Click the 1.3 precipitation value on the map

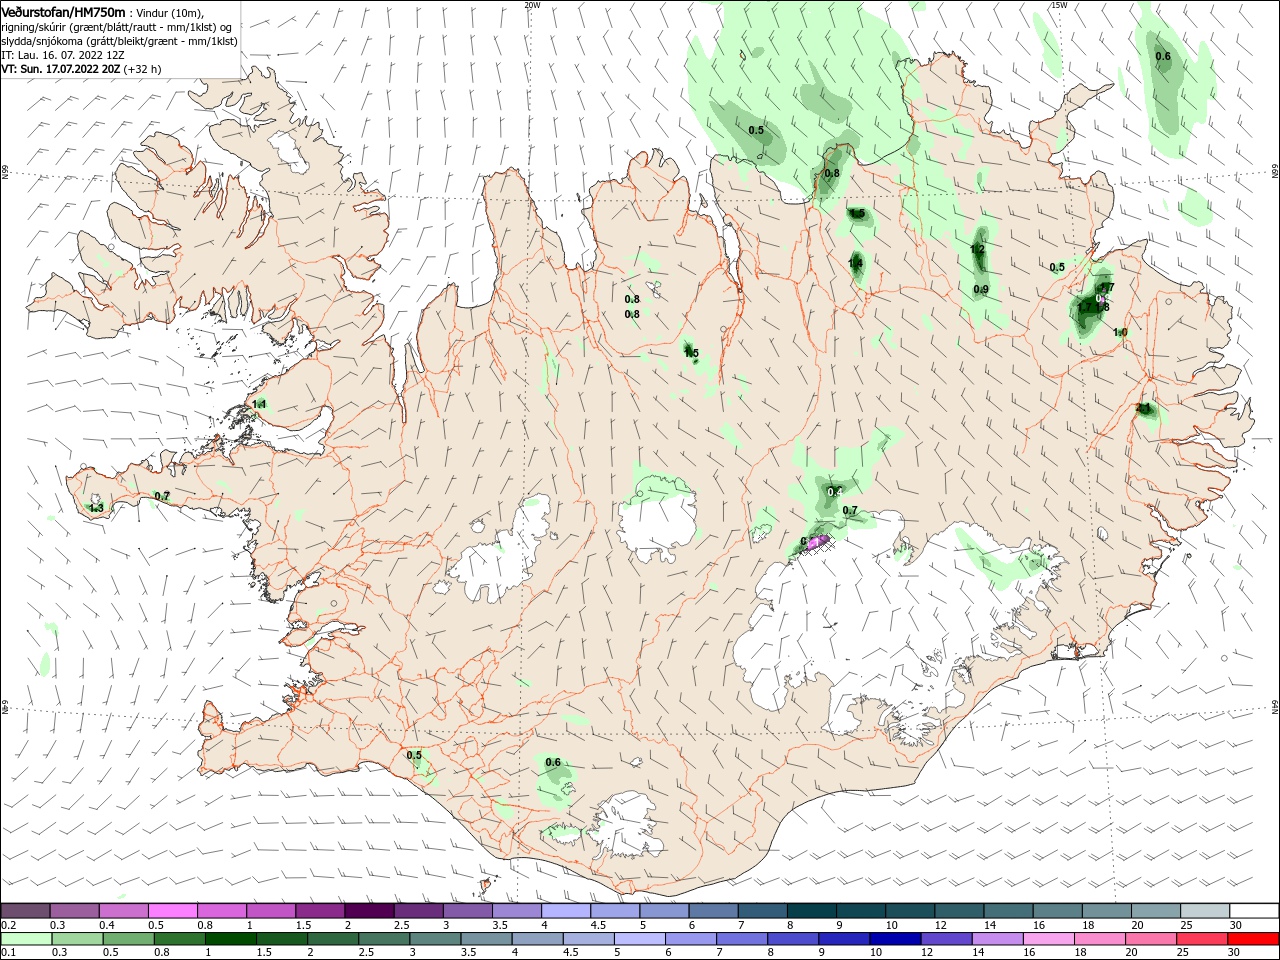[x=96, y=508]
